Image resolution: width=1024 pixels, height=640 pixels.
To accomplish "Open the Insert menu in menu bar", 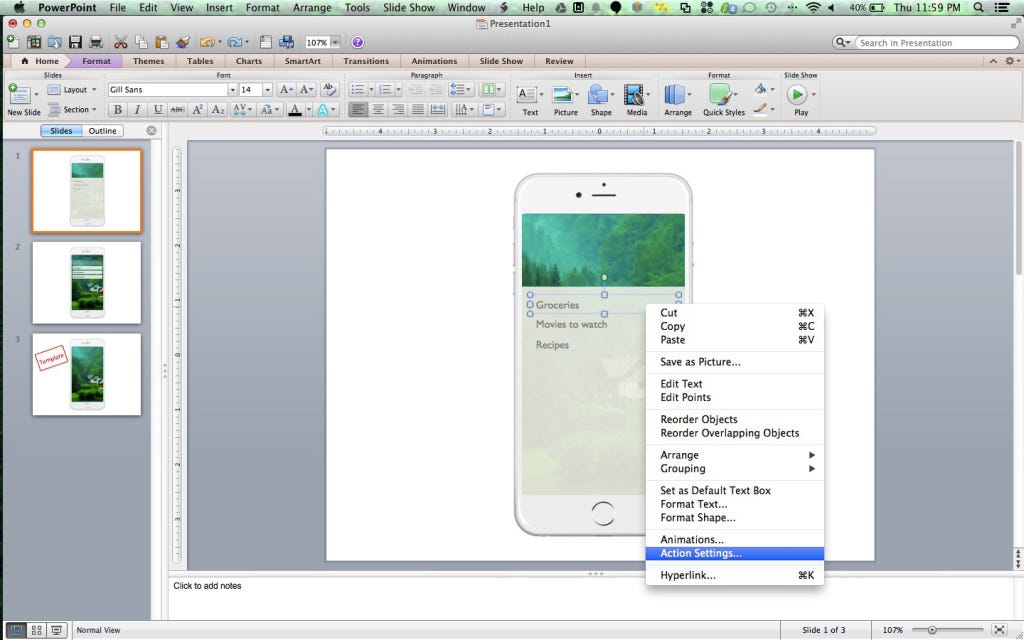I will point(219,8).
